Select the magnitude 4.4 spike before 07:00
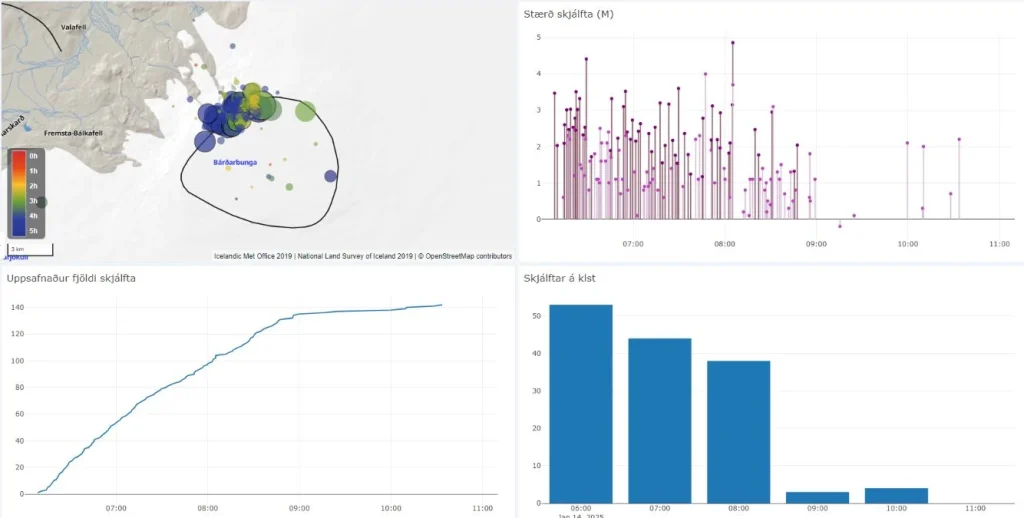 [x=586, y=59]
